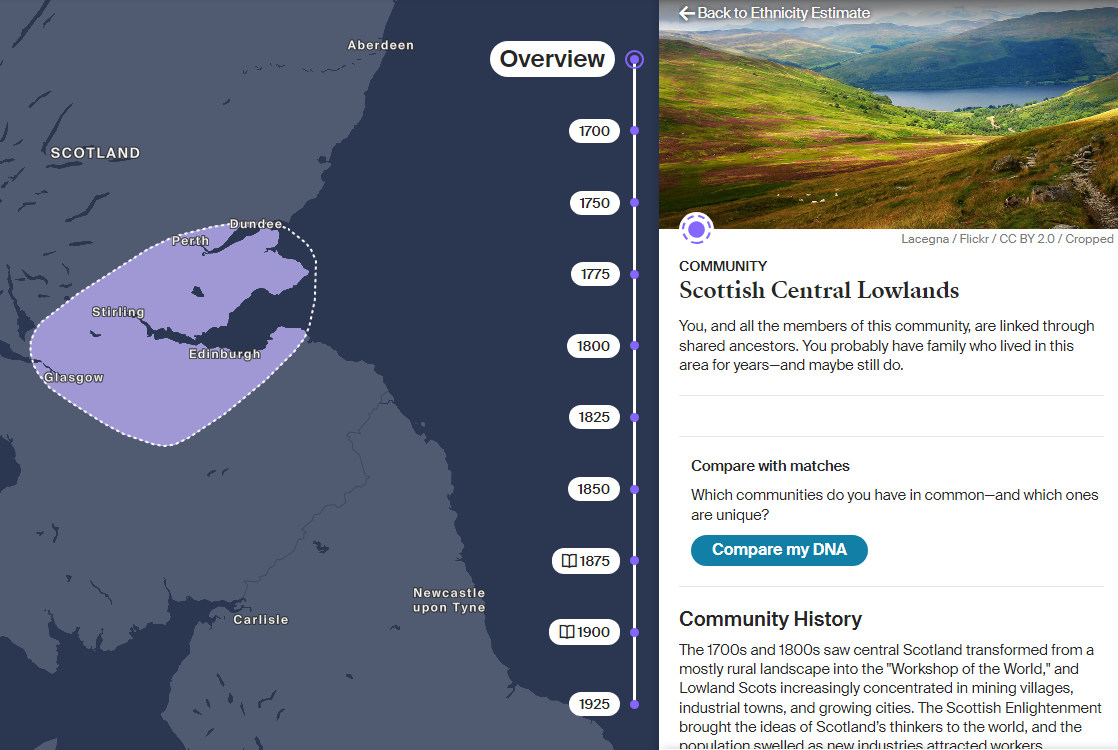Select the 1775 timeline label
The height and width of the screenshot is (750, 1118).
coord(595,274)
